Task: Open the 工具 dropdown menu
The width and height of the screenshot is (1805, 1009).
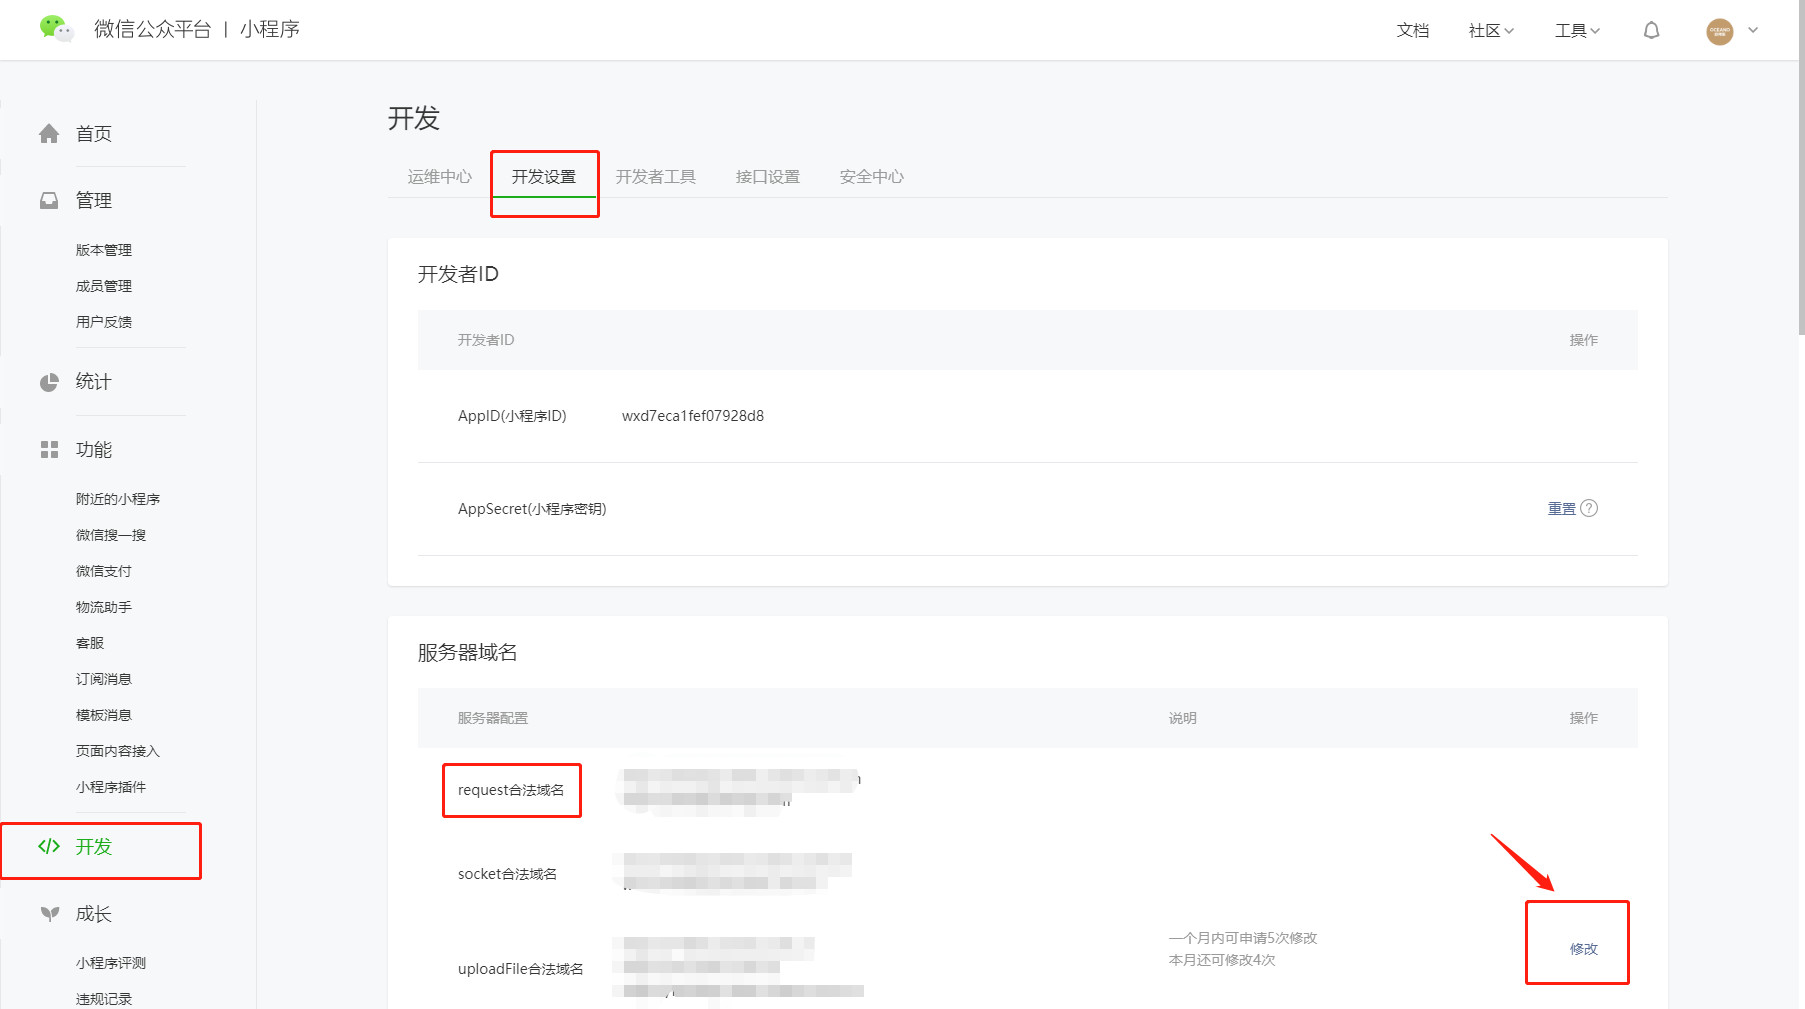Action: tap(1577, 31)
